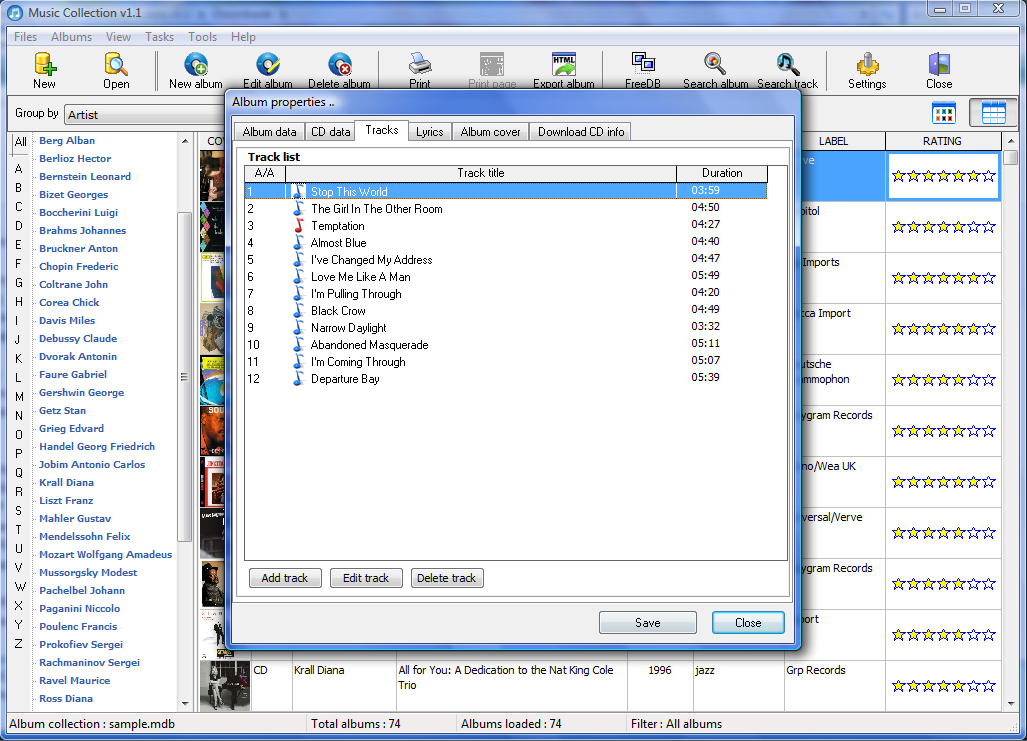Switch to the Album data tab
Image resolution: width=1027 pixels, height=741 pixels.
[x=269, y=132]
